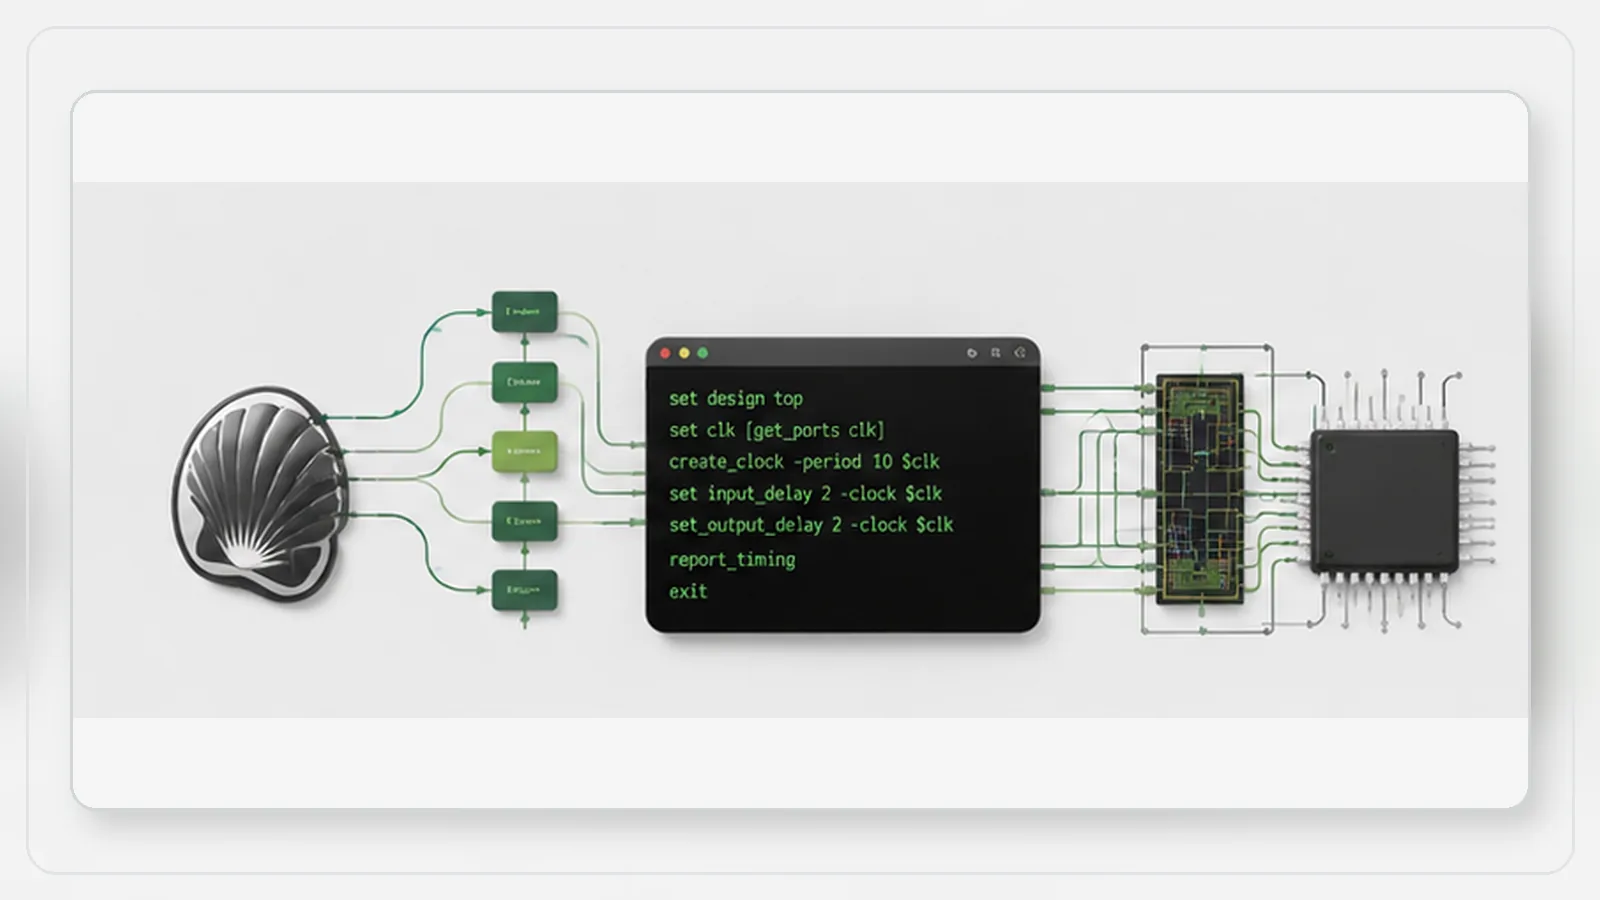Click the seashell logo graphic

(x=262, y=495)
